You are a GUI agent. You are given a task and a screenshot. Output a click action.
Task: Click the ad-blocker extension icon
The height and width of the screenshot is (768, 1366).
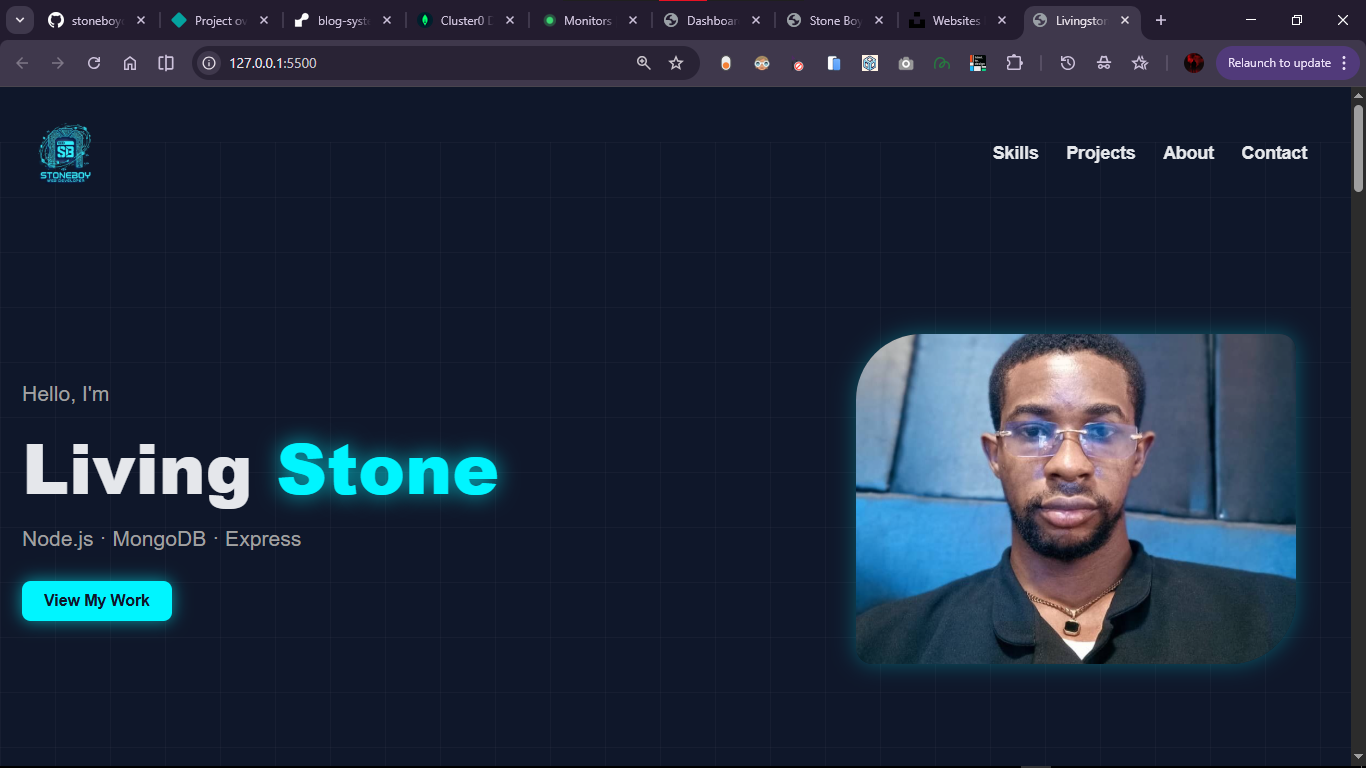click(797, 62)
